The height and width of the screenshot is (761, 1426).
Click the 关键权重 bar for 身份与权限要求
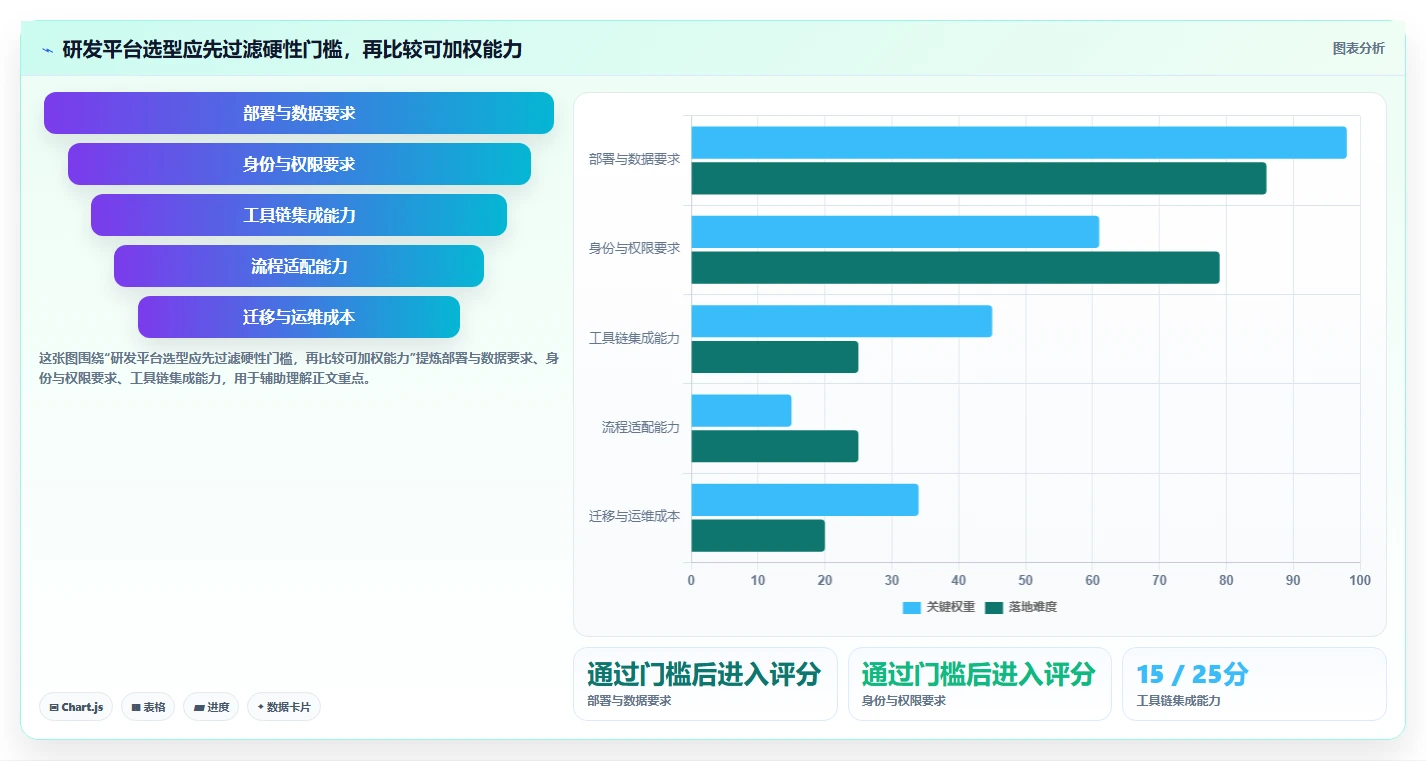[x=895, y=232]
